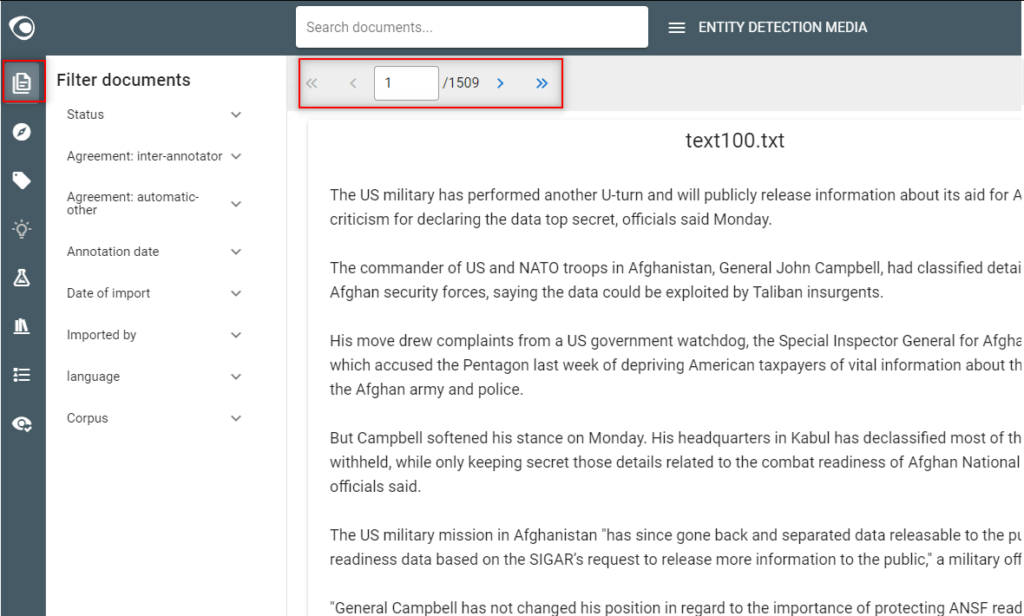Expand the Annotation date filter
The image size is (1024, 616).
coord(155,251)
